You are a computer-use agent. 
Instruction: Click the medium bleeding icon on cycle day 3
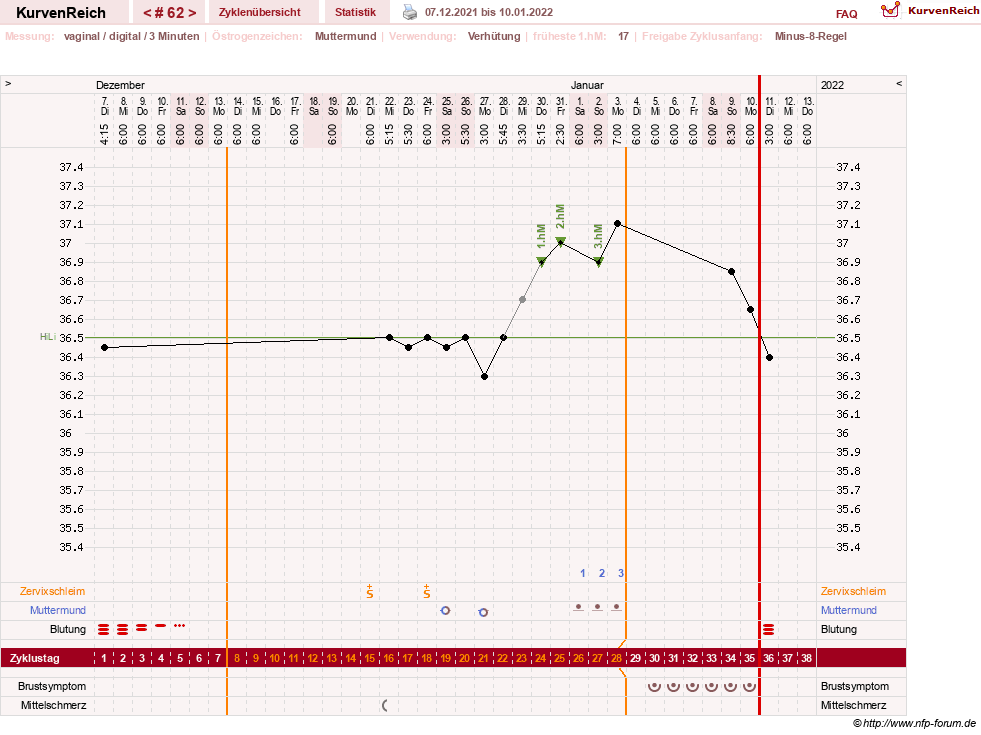[142, 627]
